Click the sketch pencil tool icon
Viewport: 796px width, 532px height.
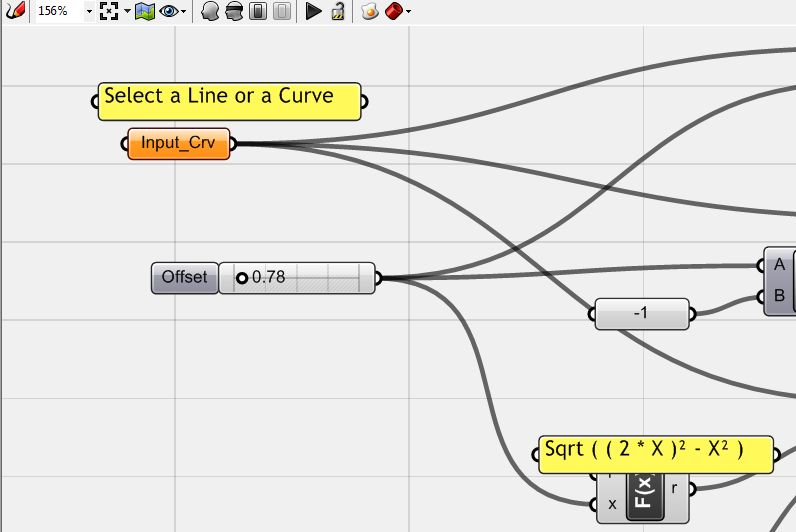tap(14, 12)
